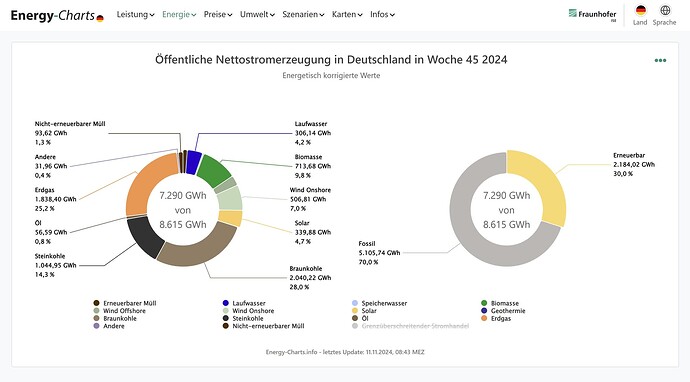Toggle Erdgas legend entry
690x382 pixels.
tap(496, 318)
